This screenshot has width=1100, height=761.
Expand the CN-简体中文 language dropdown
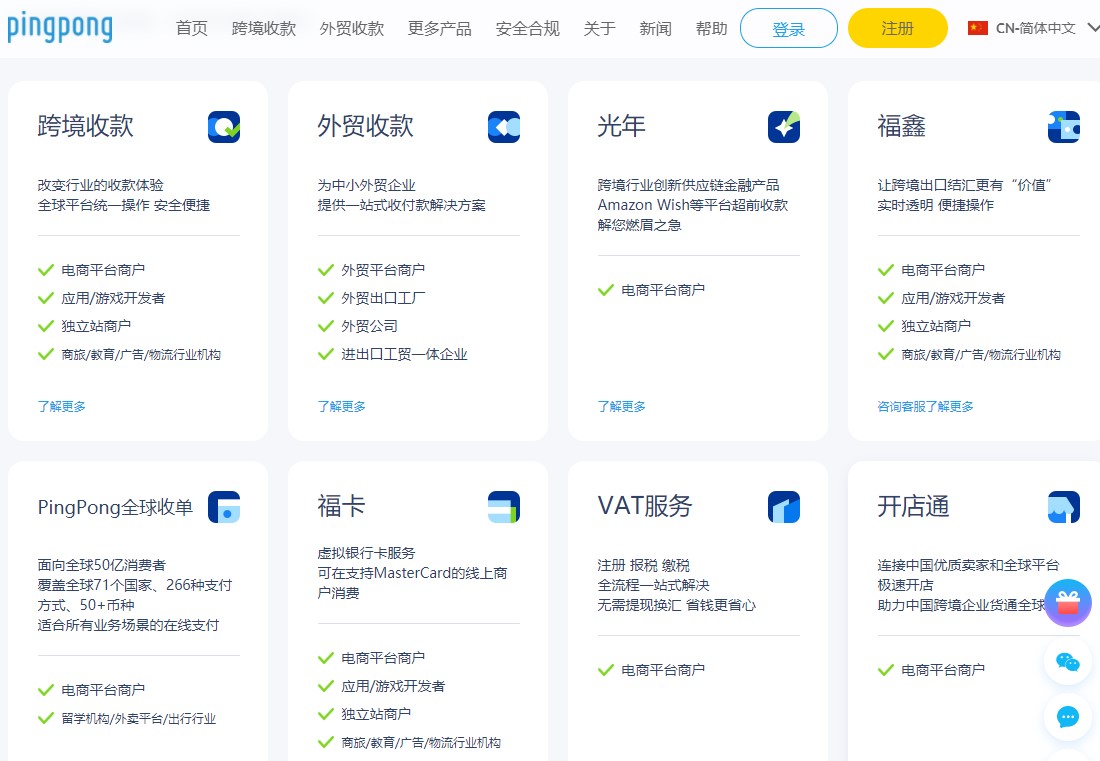(1033, 28)
